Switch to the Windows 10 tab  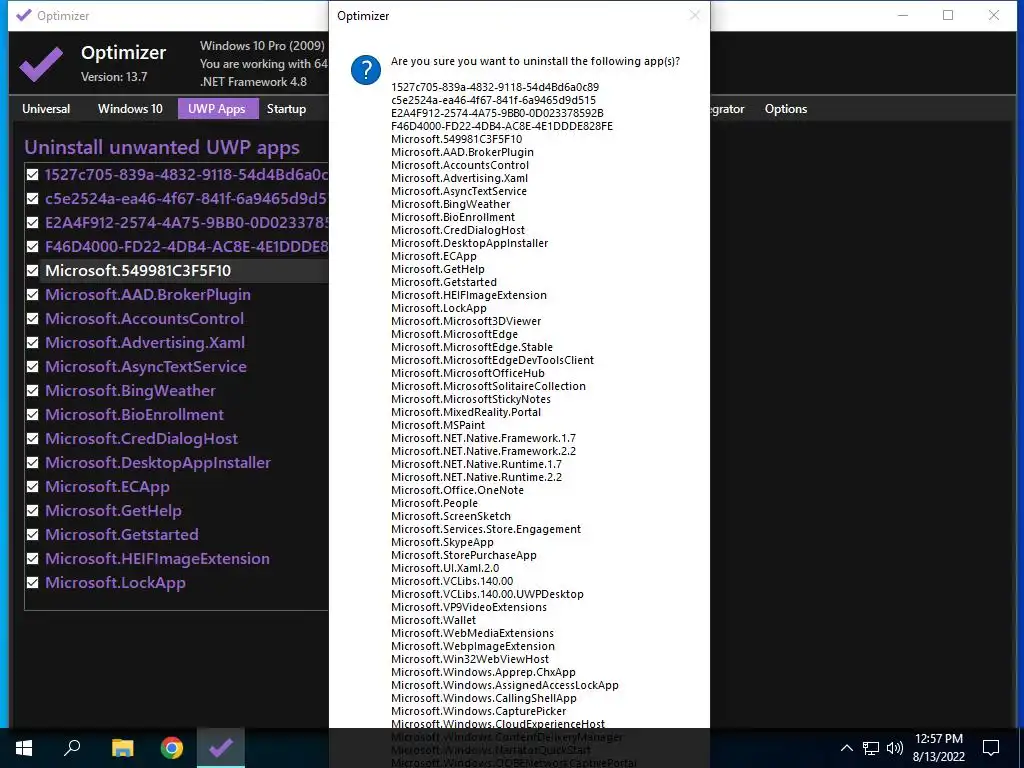tap(130, 109)
